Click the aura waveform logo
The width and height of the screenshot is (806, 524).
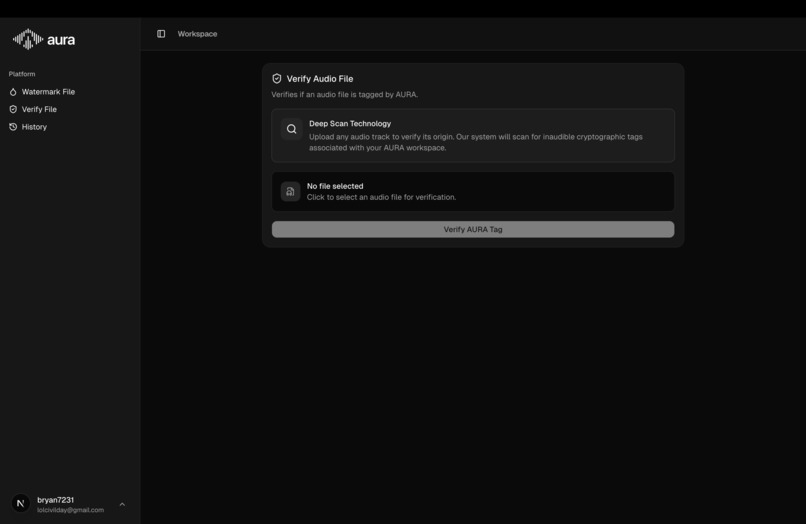click(28, 39)
